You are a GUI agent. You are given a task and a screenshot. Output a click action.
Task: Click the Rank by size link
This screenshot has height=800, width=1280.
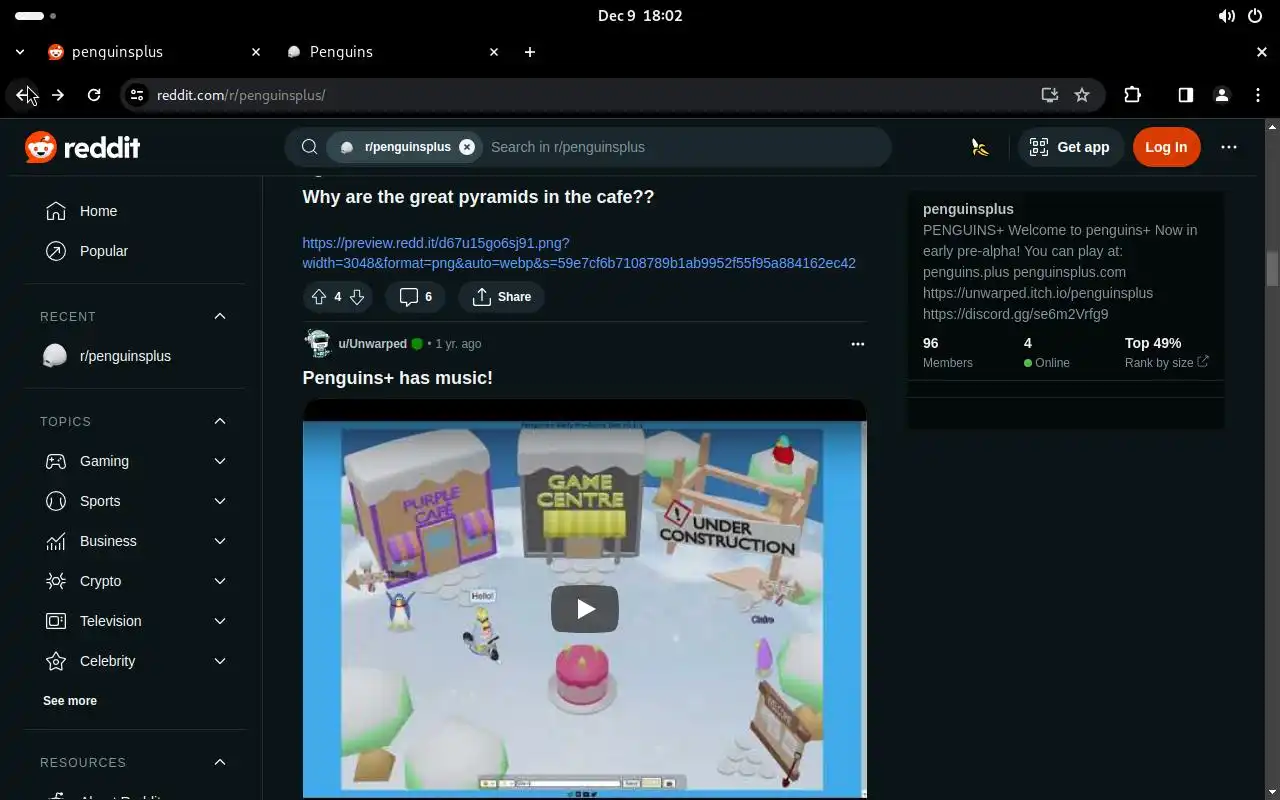[1166, 363]
